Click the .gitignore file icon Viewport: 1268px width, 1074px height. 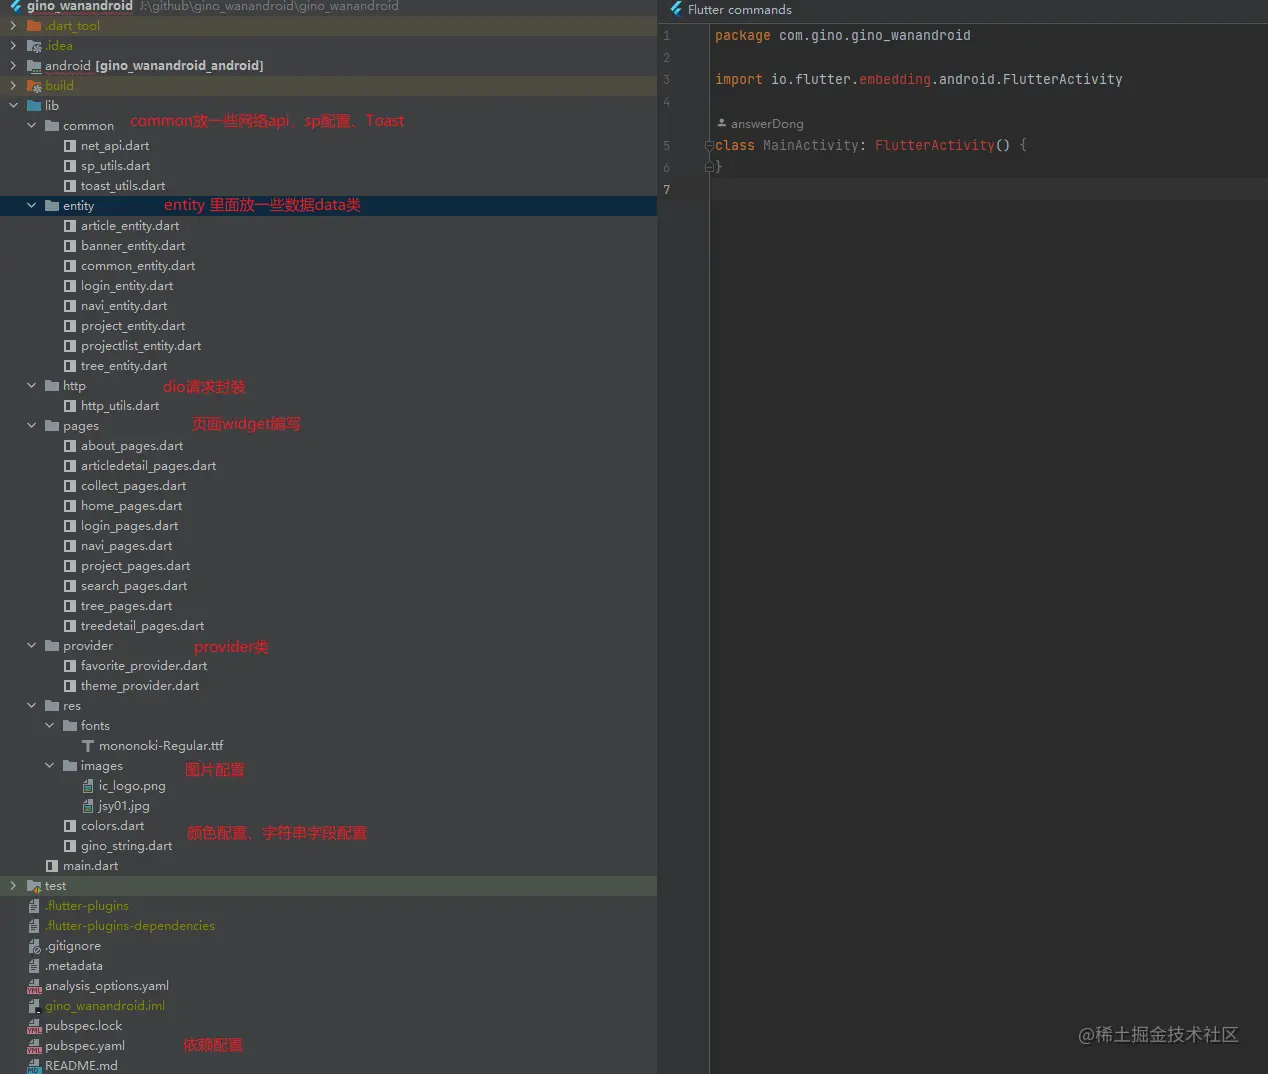34,946
